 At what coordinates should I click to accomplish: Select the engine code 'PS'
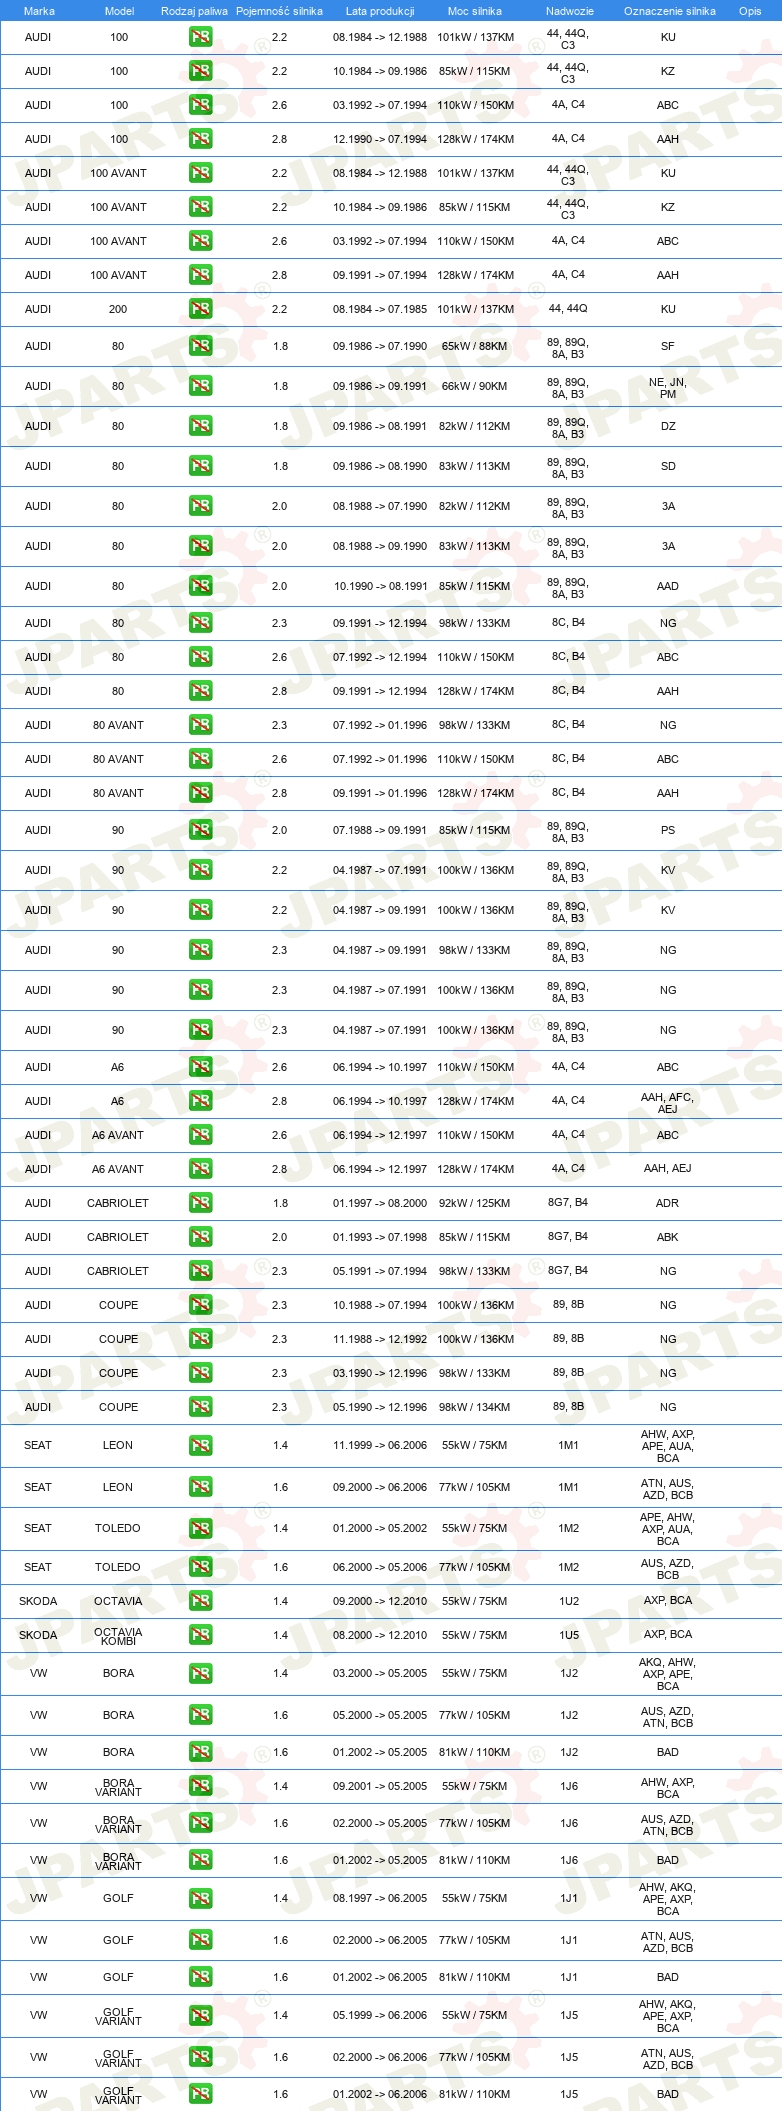668,830
